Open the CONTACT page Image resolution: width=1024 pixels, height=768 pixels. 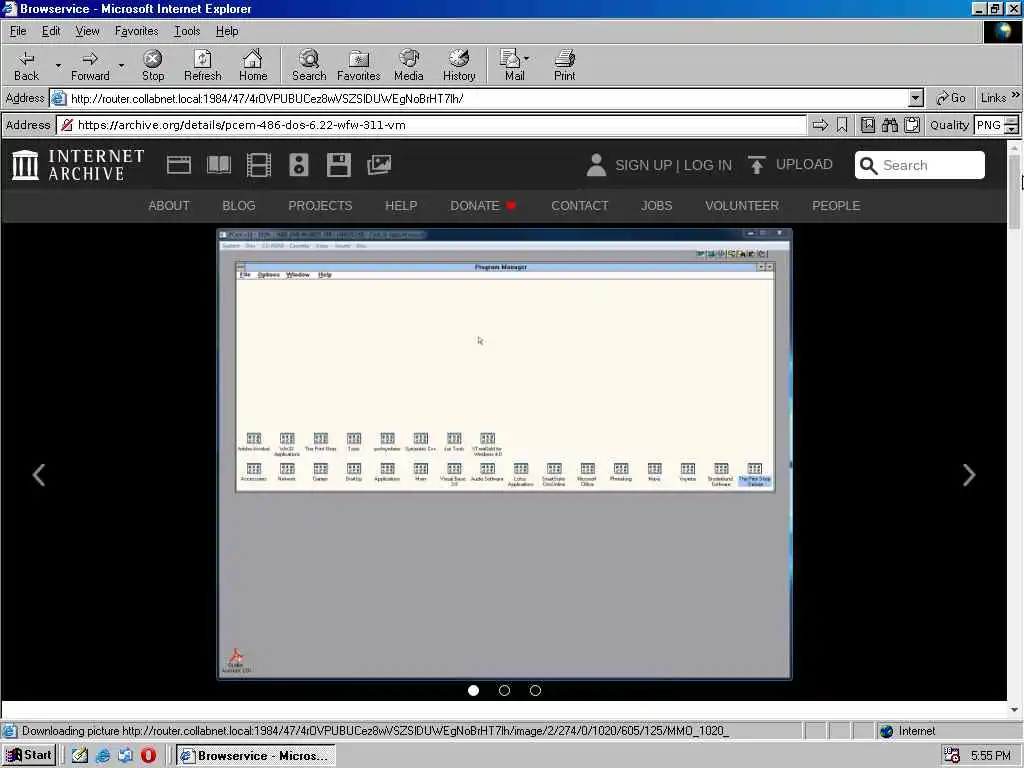pyautogui.click(x=580, y=206)
